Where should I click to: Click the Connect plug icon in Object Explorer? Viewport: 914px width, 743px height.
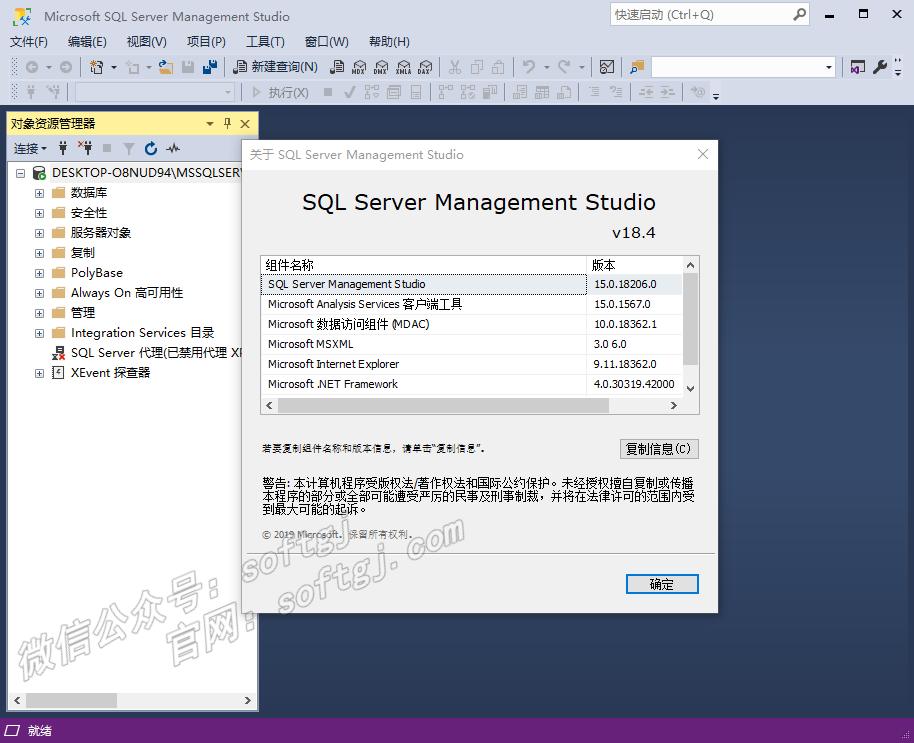[x=63, y=149]
